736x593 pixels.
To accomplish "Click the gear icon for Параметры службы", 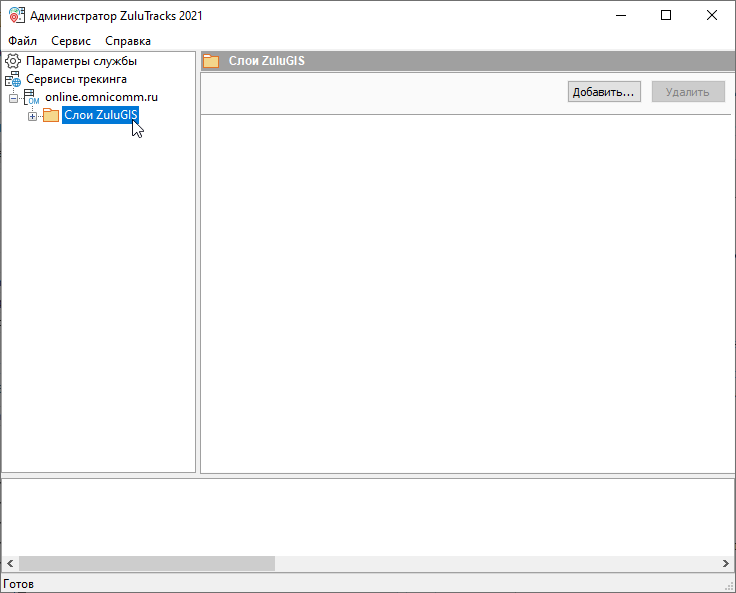I will (13, 61).
